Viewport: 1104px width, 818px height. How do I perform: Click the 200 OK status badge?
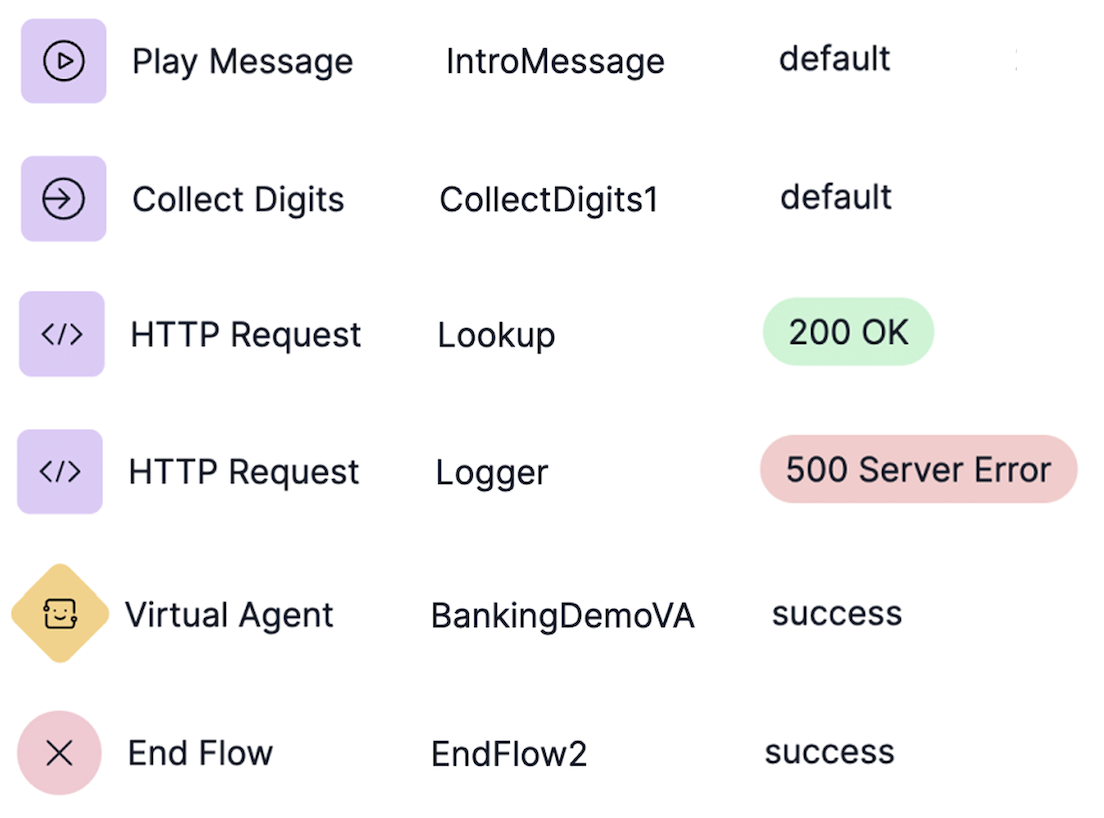[848, 332]
